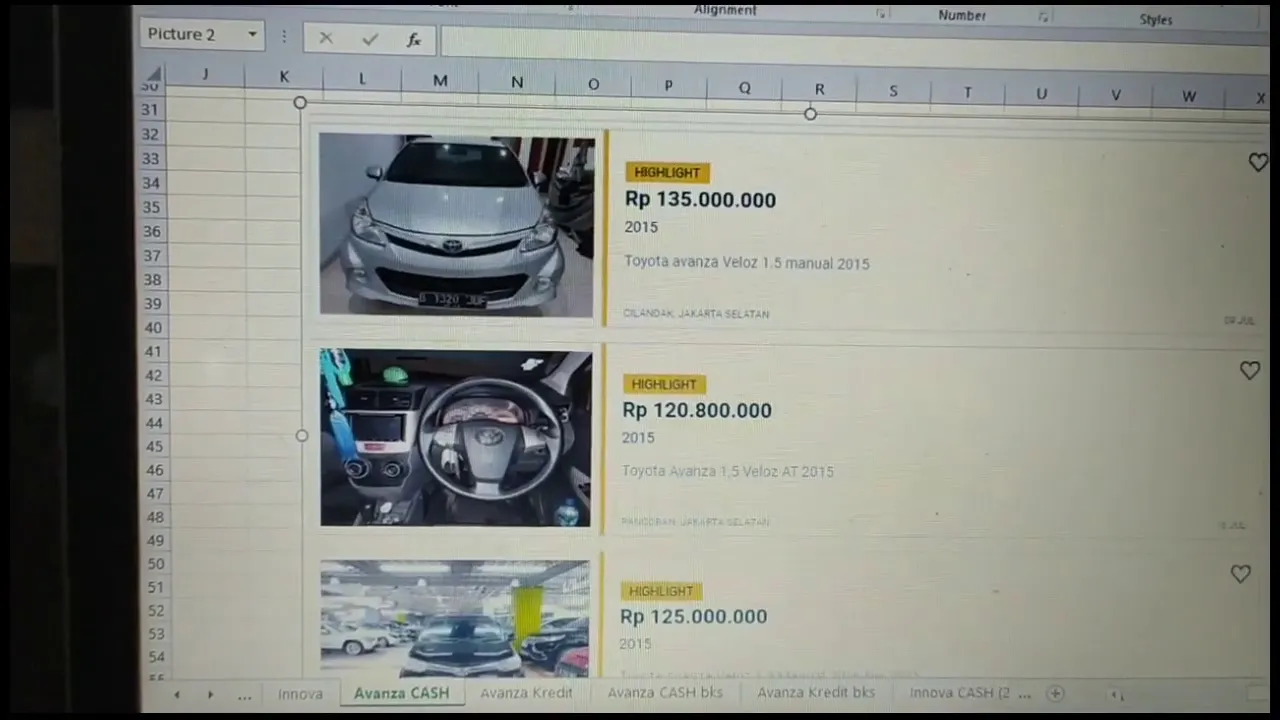Viewport: 1280px width, 720px height.
Task: Cancel entry with the X formula bar icon
Action: coord(325,38)
